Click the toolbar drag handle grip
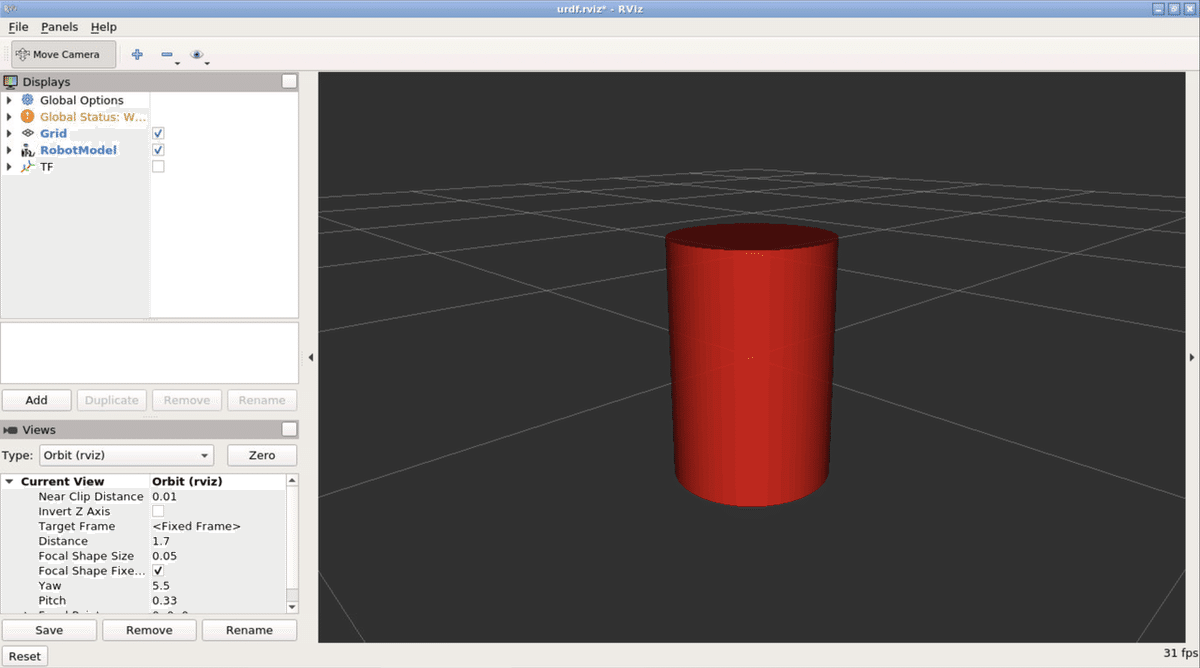This screenshot has width=1200, height=668. (7, 54)
